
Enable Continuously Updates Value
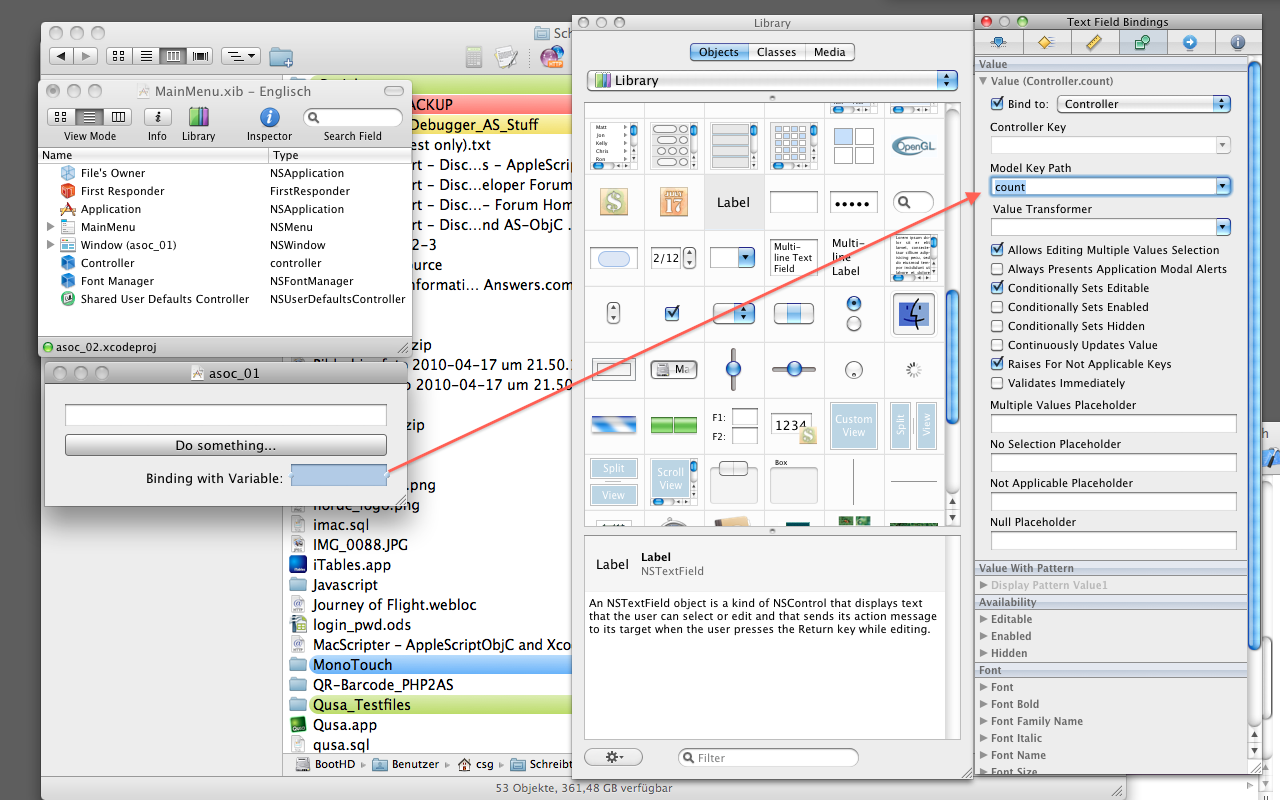tap(997, 345)
